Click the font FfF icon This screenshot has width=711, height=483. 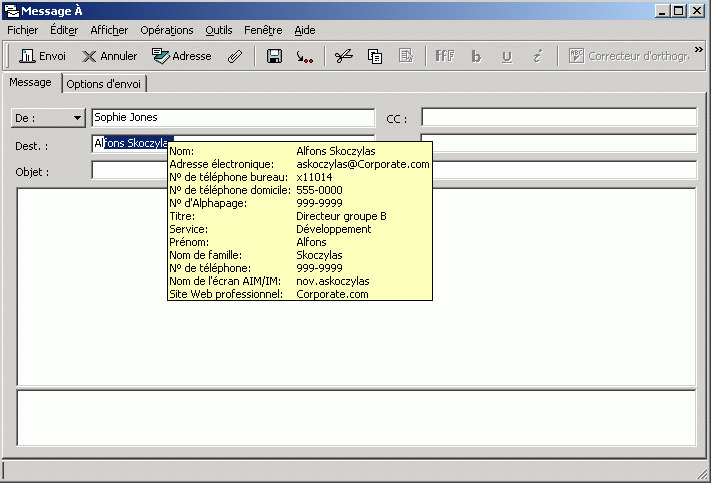[444, 56]
